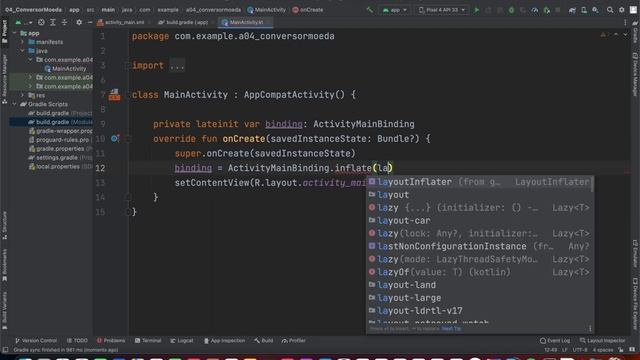
Task: Click the green Debug bug icon
Action: (x=511, y=10)
